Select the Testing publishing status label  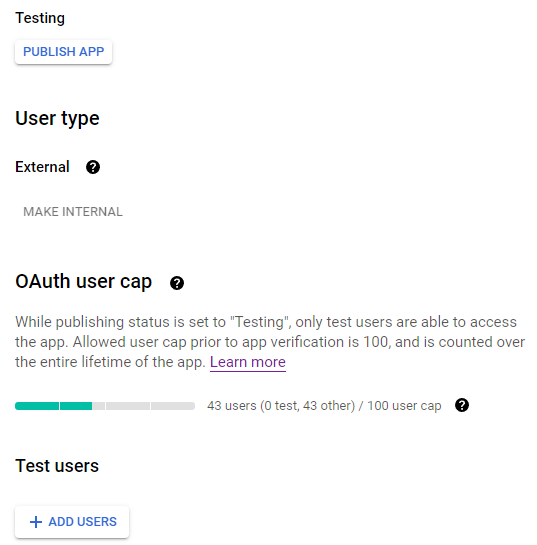40,18
